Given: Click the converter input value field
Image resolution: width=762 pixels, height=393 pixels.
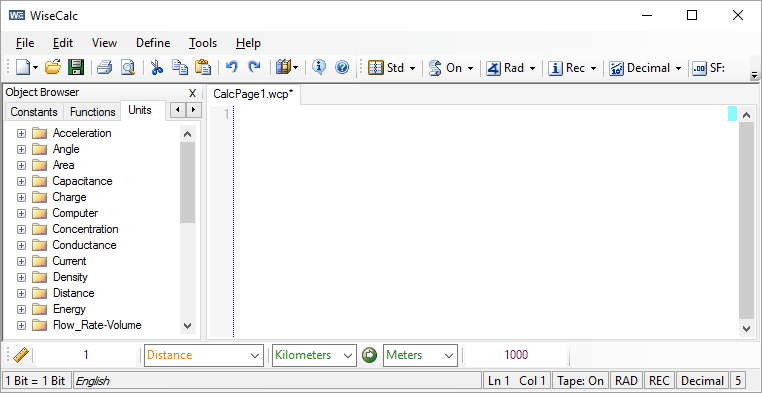Looking at the screenshot, I should [x=86, y=355].
